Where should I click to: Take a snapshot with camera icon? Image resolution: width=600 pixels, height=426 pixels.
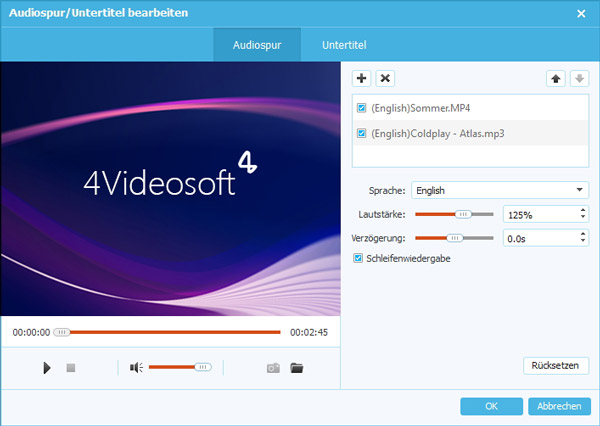(x=273, y=368)
